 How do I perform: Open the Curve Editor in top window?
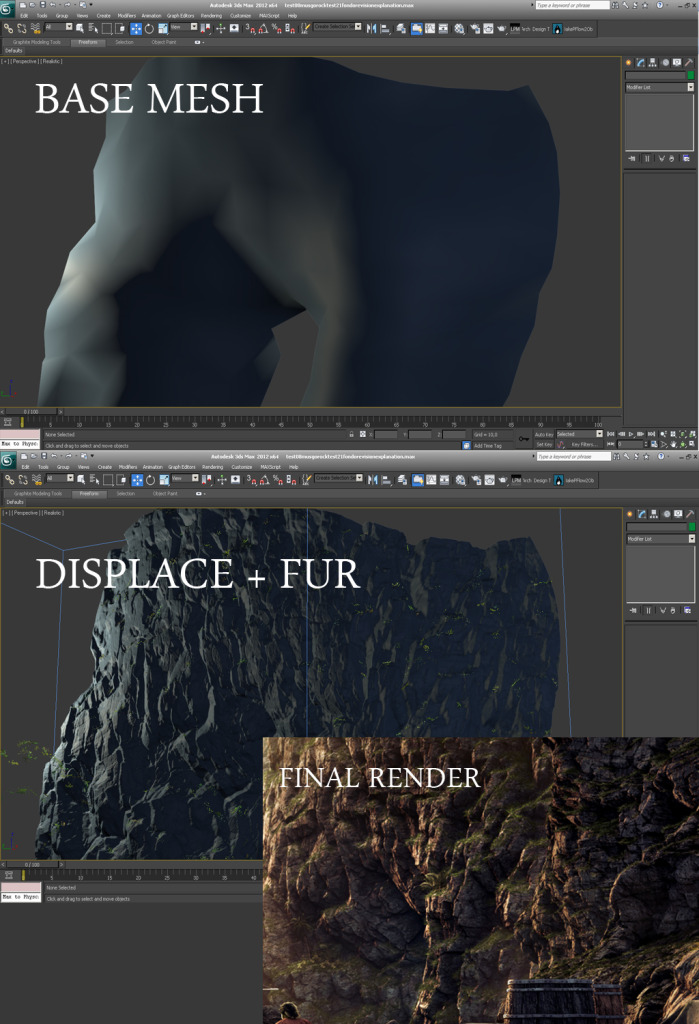pyautogui.click(x=430, y=28)
